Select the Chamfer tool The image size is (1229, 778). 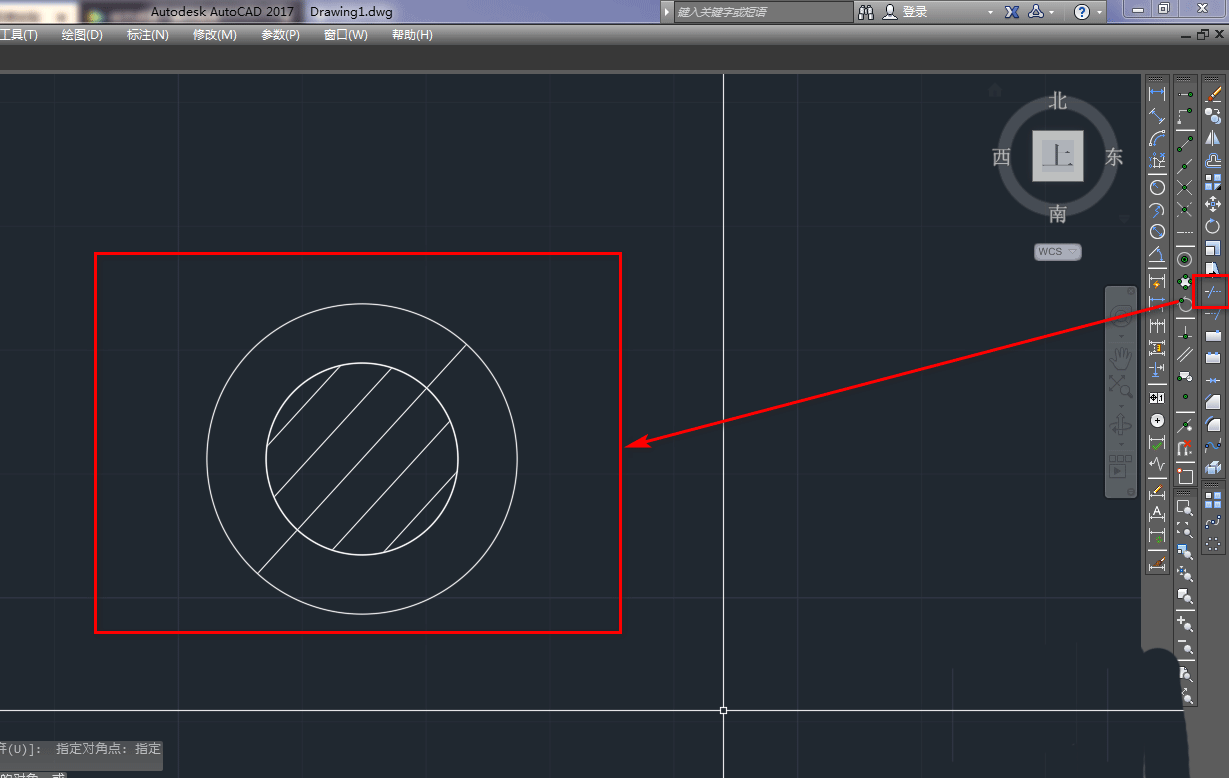tap(1213, 401)
